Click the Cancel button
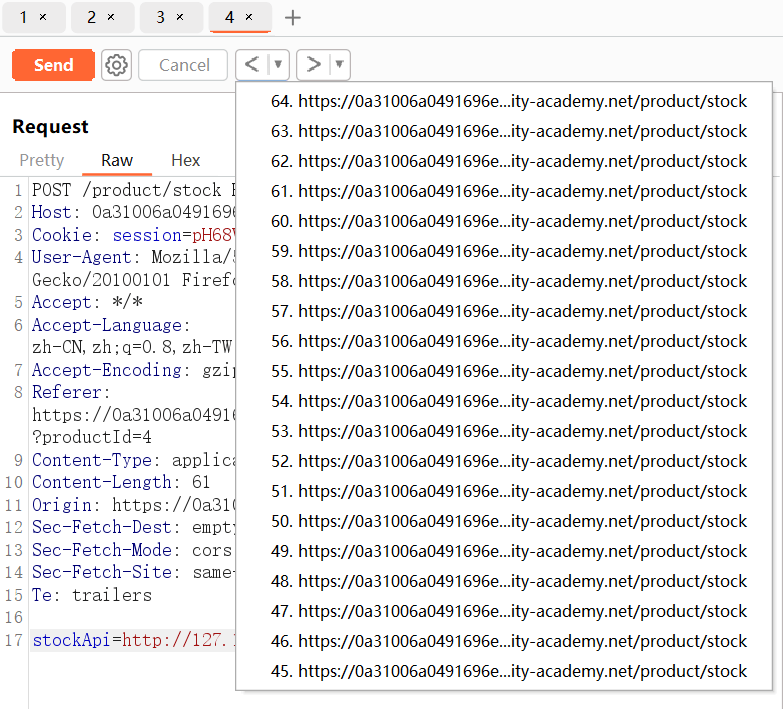The height and width of the screenshot is (709, 783). pos(184,65)
